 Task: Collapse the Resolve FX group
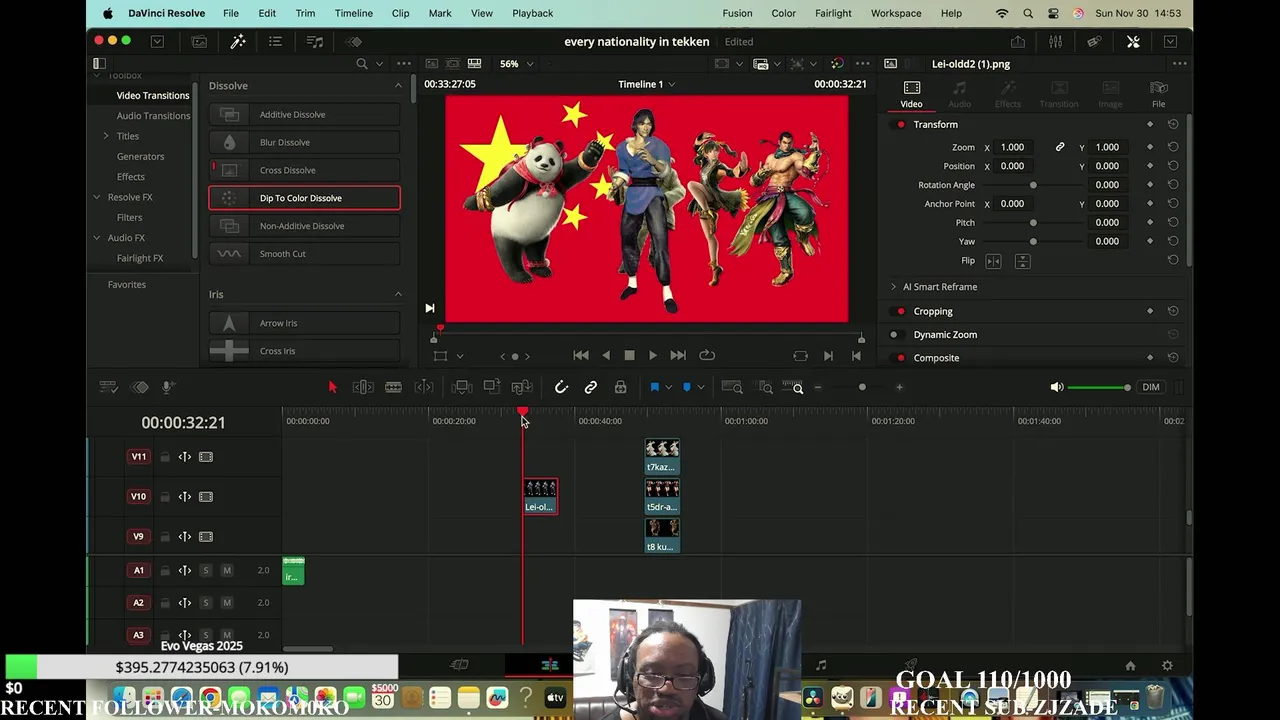click(x=97, y=197)
